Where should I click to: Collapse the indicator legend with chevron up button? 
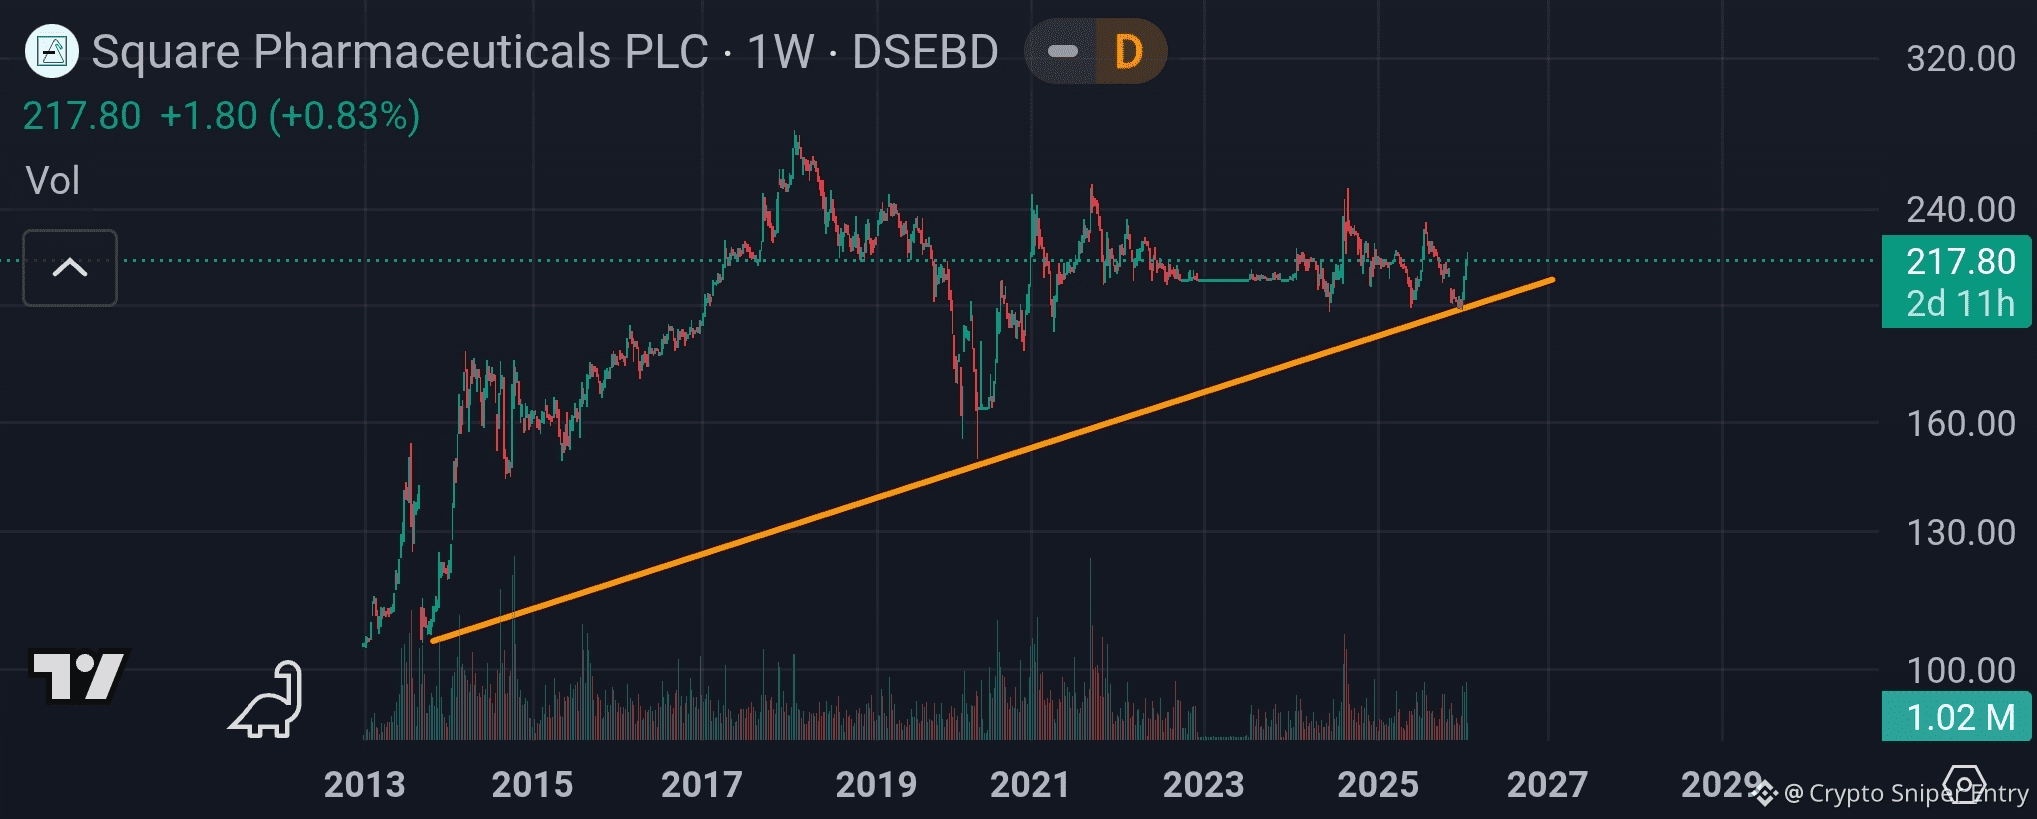point(70,268)
